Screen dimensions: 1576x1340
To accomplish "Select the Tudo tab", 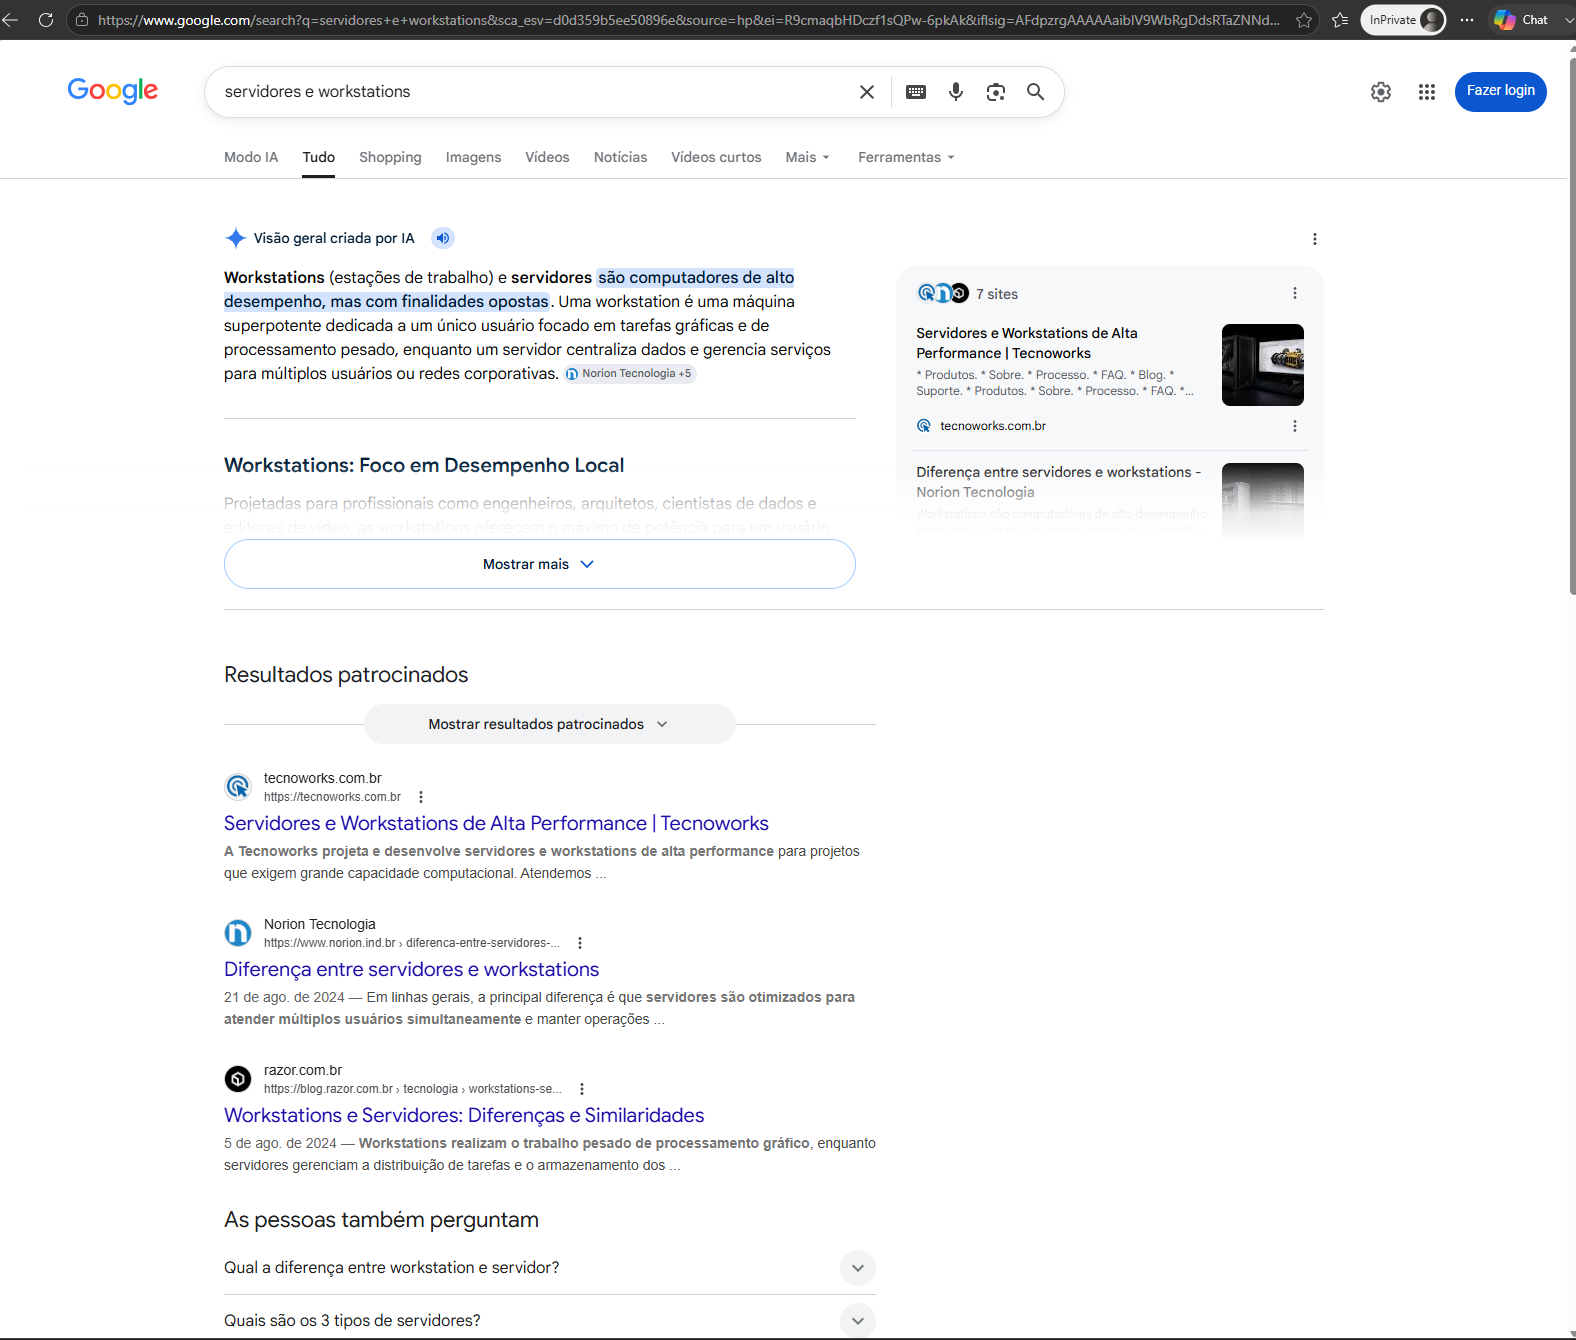I will (x=319, y=157).
